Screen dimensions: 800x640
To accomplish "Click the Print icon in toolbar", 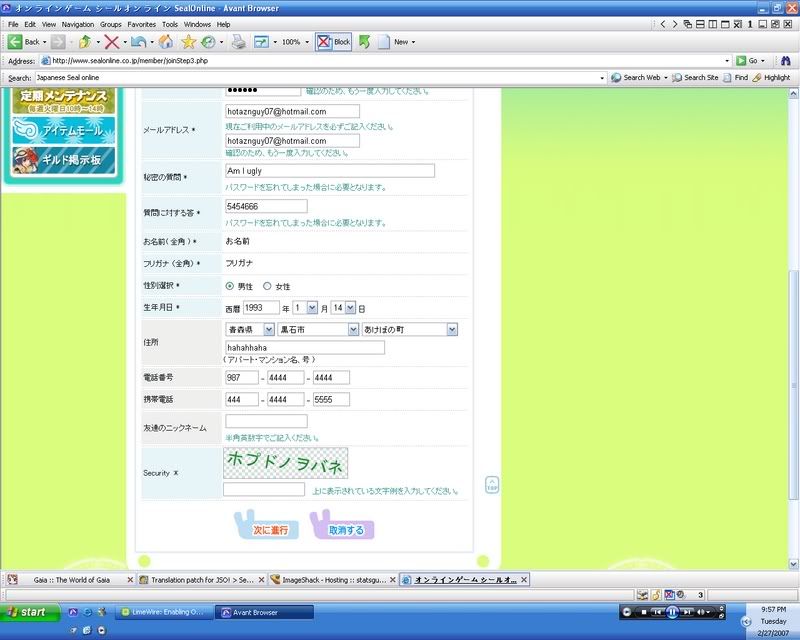I will pos(238,42).
